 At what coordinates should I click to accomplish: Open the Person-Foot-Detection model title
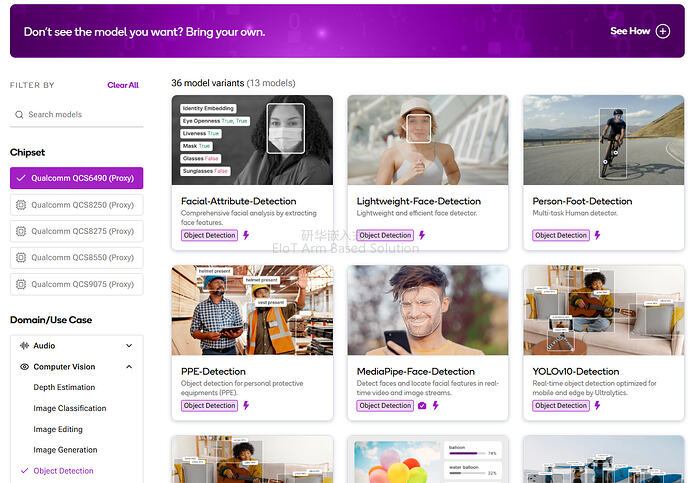pos(582,201)
